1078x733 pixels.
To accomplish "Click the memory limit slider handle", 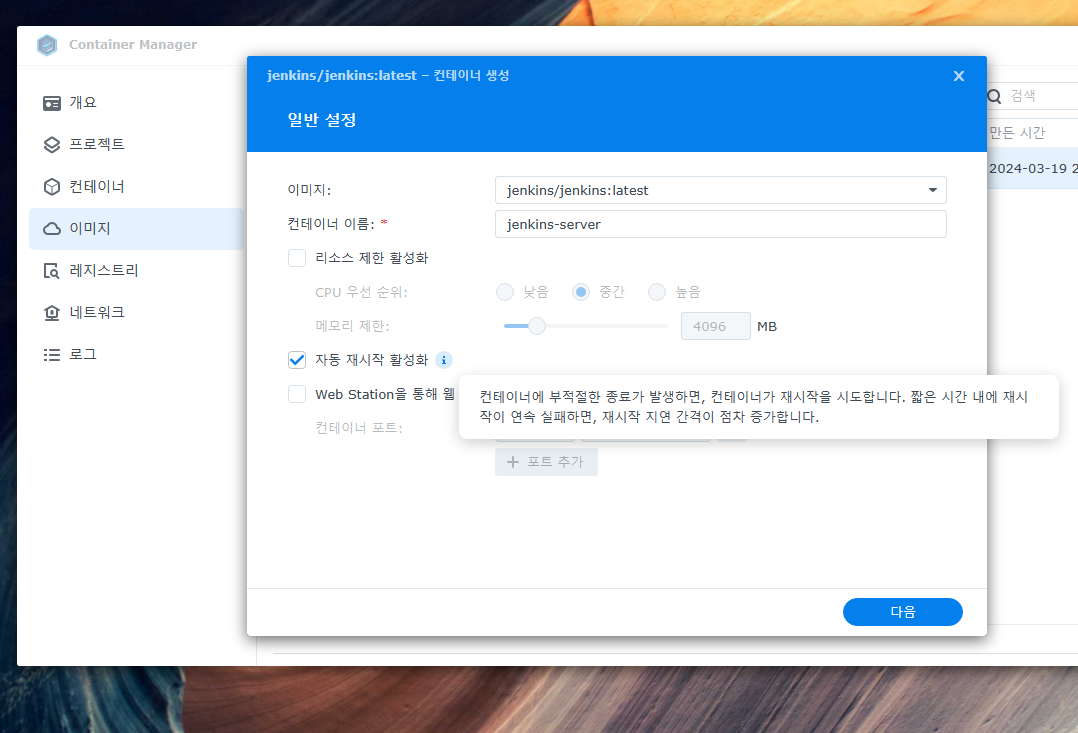I will tap(537, 326).
